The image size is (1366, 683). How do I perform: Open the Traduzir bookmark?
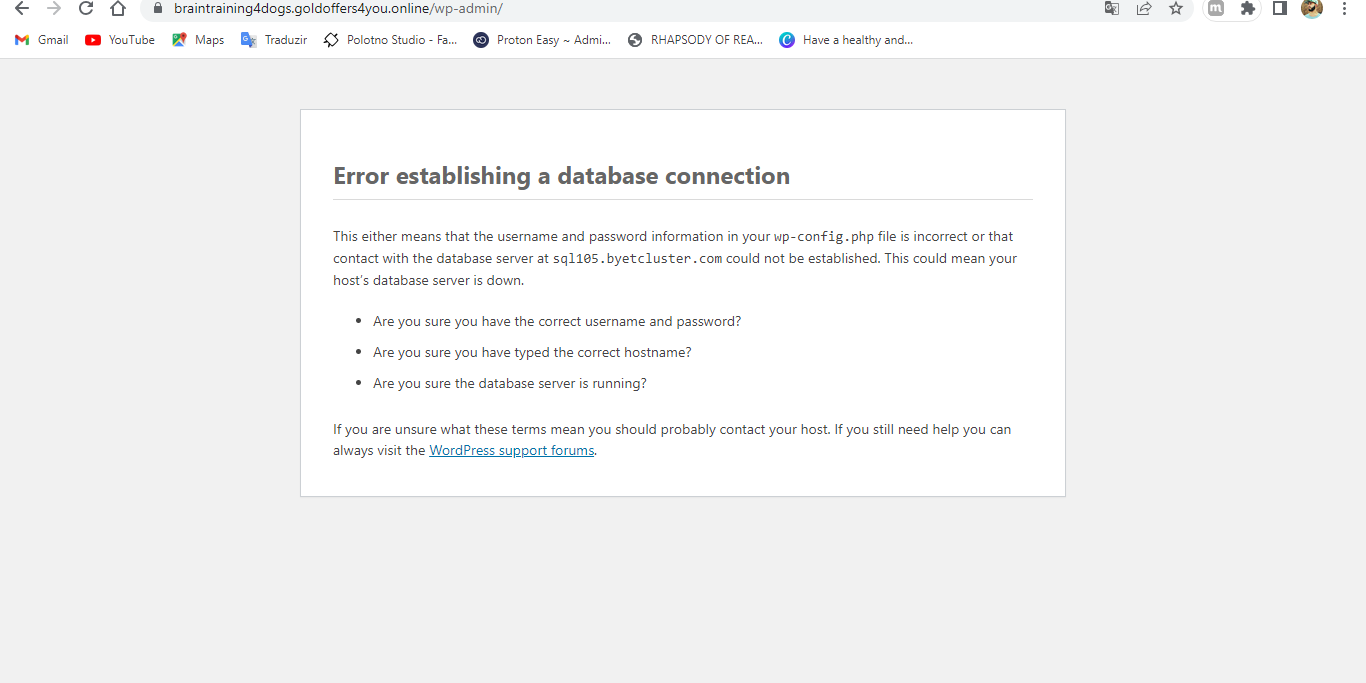274,40
